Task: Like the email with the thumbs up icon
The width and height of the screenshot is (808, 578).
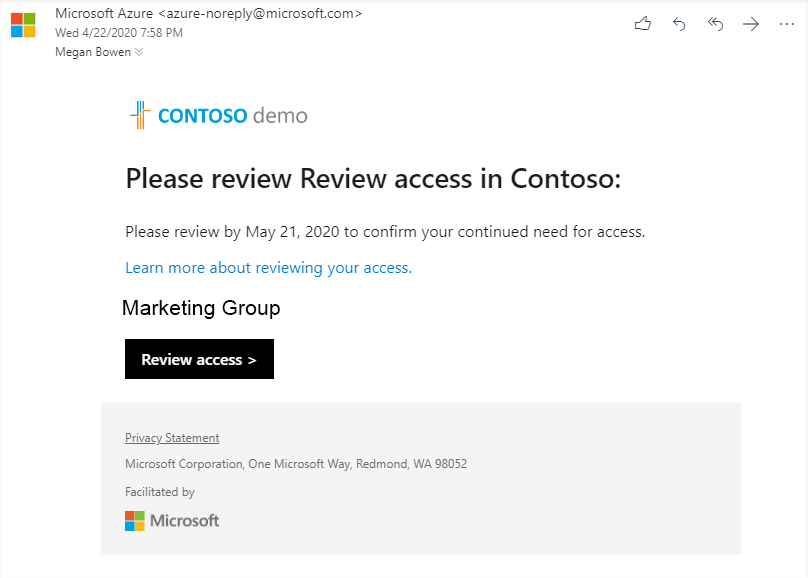Action: [643, 23]
